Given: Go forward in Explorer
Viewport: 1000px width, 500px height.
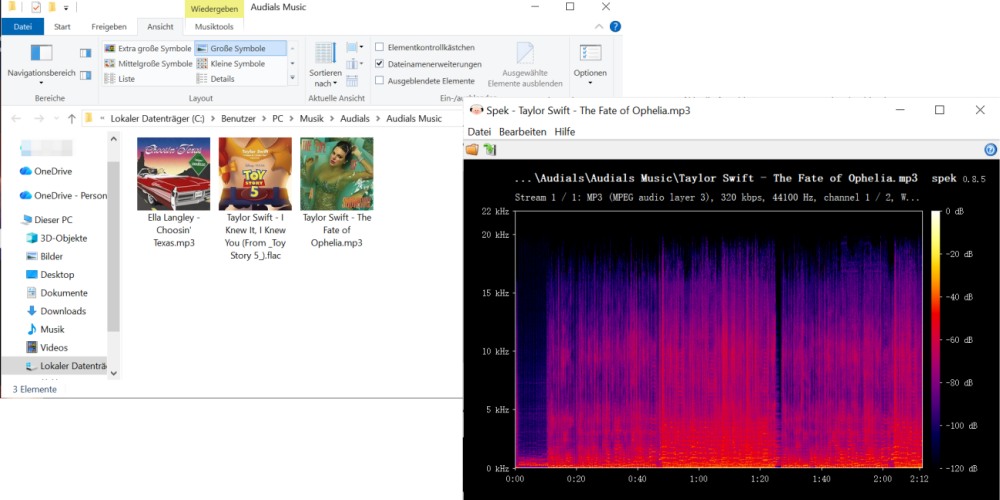Looking at the screenshot, I should [x=38, y=119].
